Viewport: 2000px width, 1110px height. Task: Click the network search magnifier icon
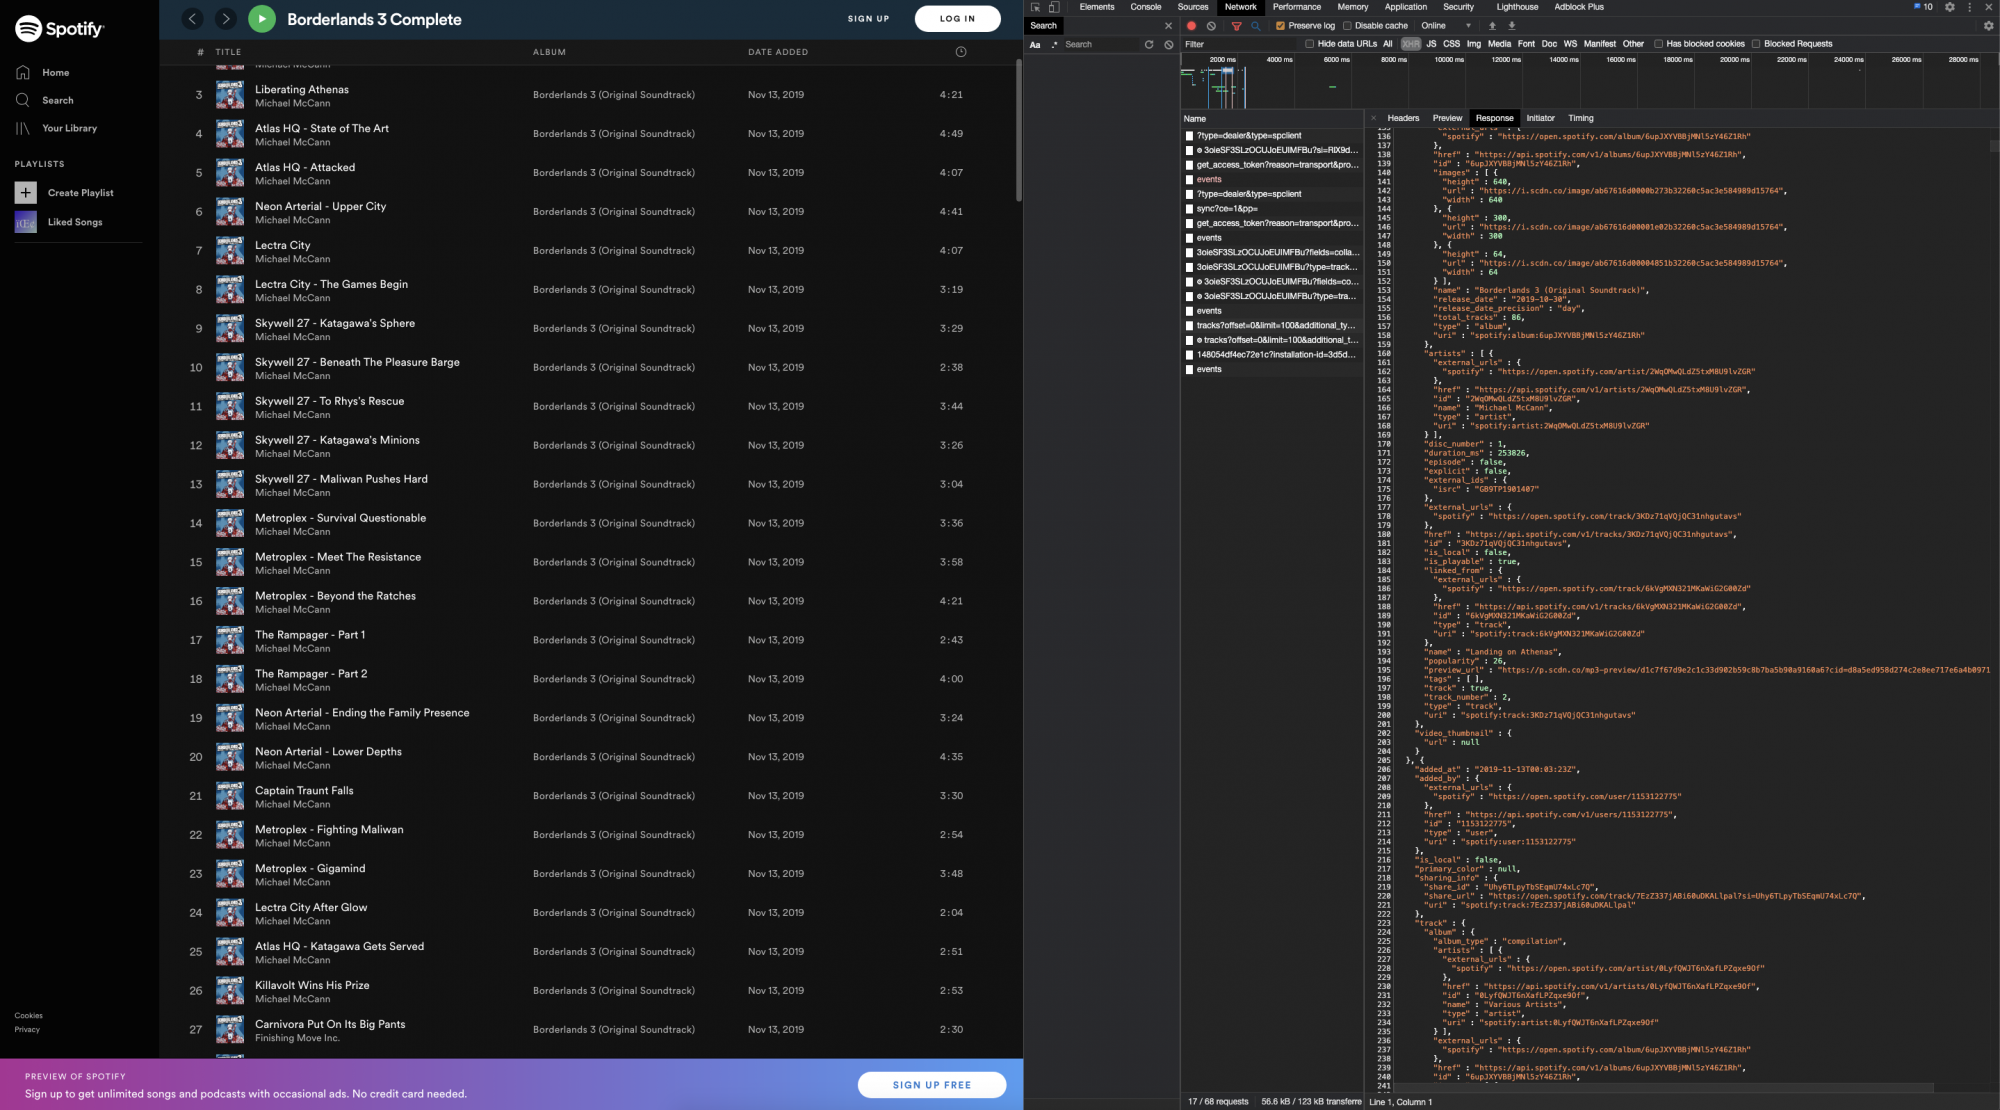pos(1256,26)
